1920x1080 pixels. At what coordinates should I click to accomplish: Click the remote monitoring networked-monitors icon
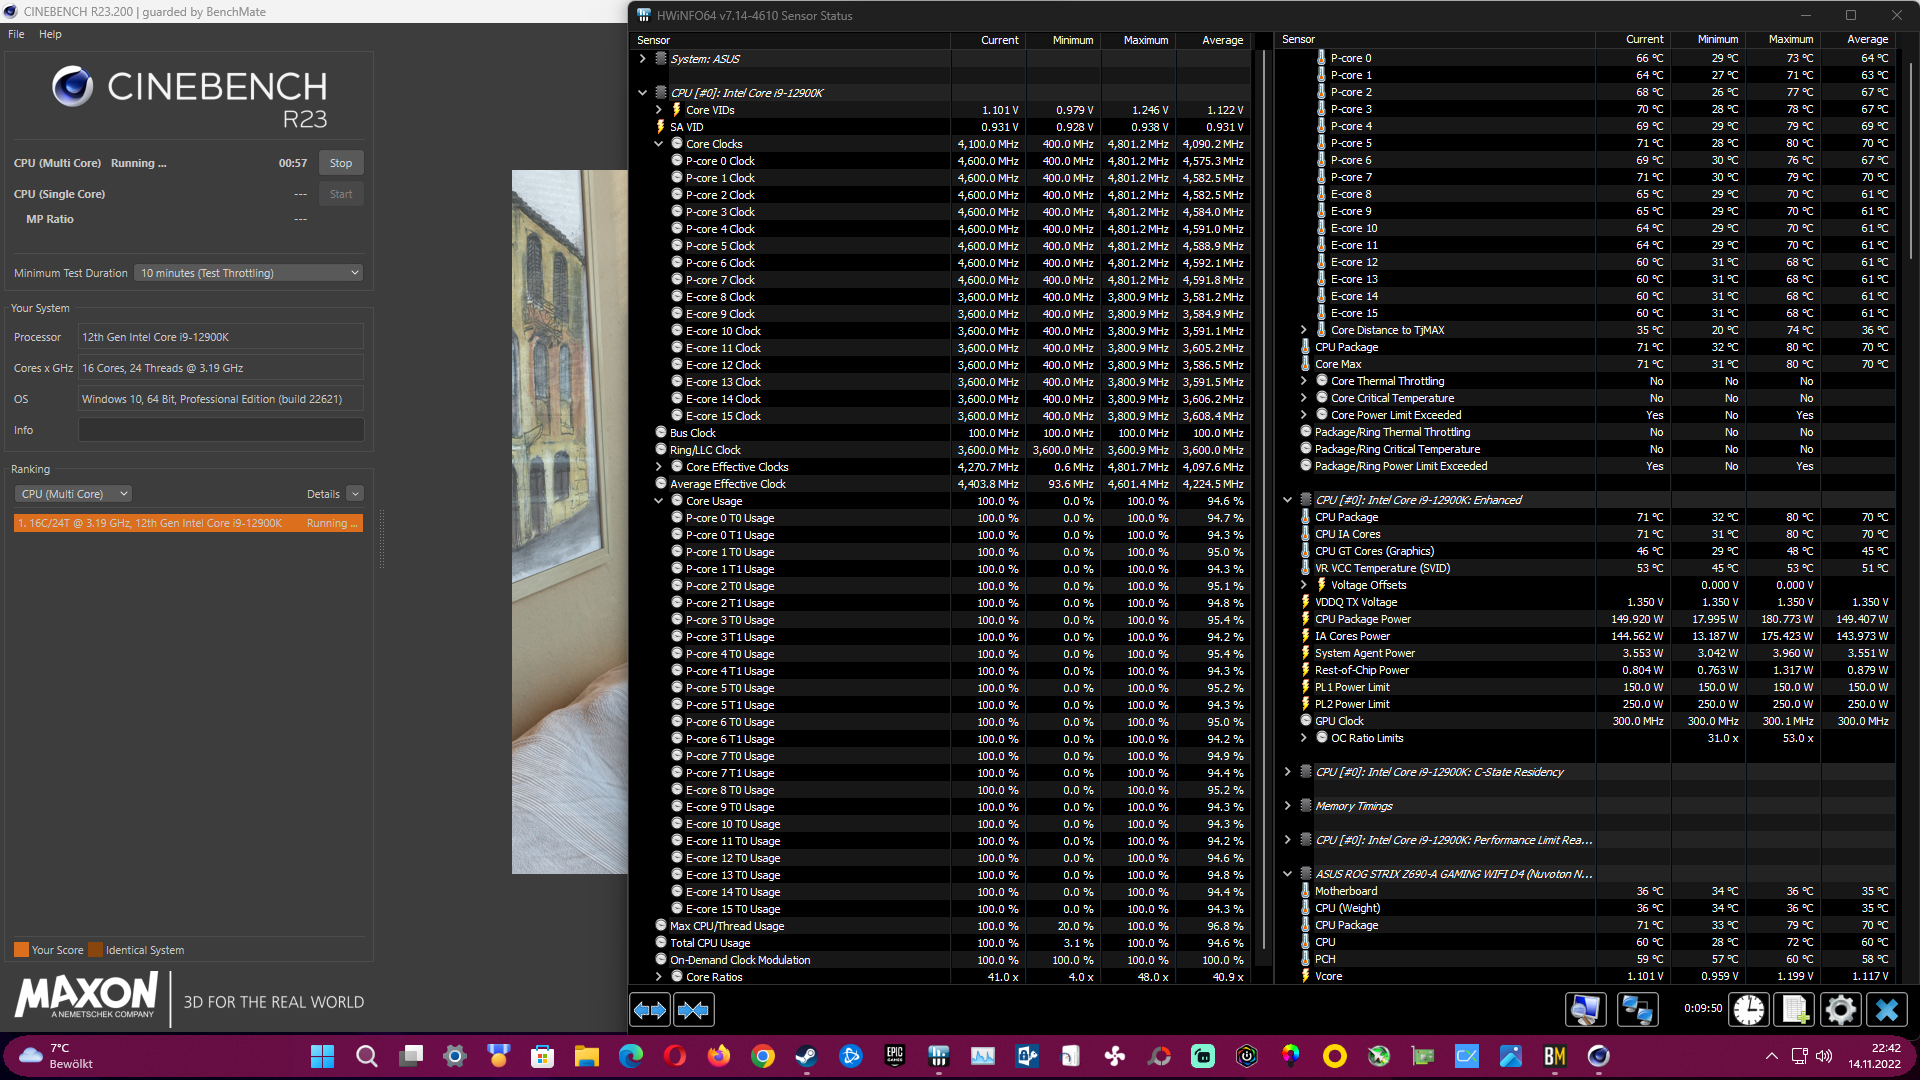coord(1637,1010)
